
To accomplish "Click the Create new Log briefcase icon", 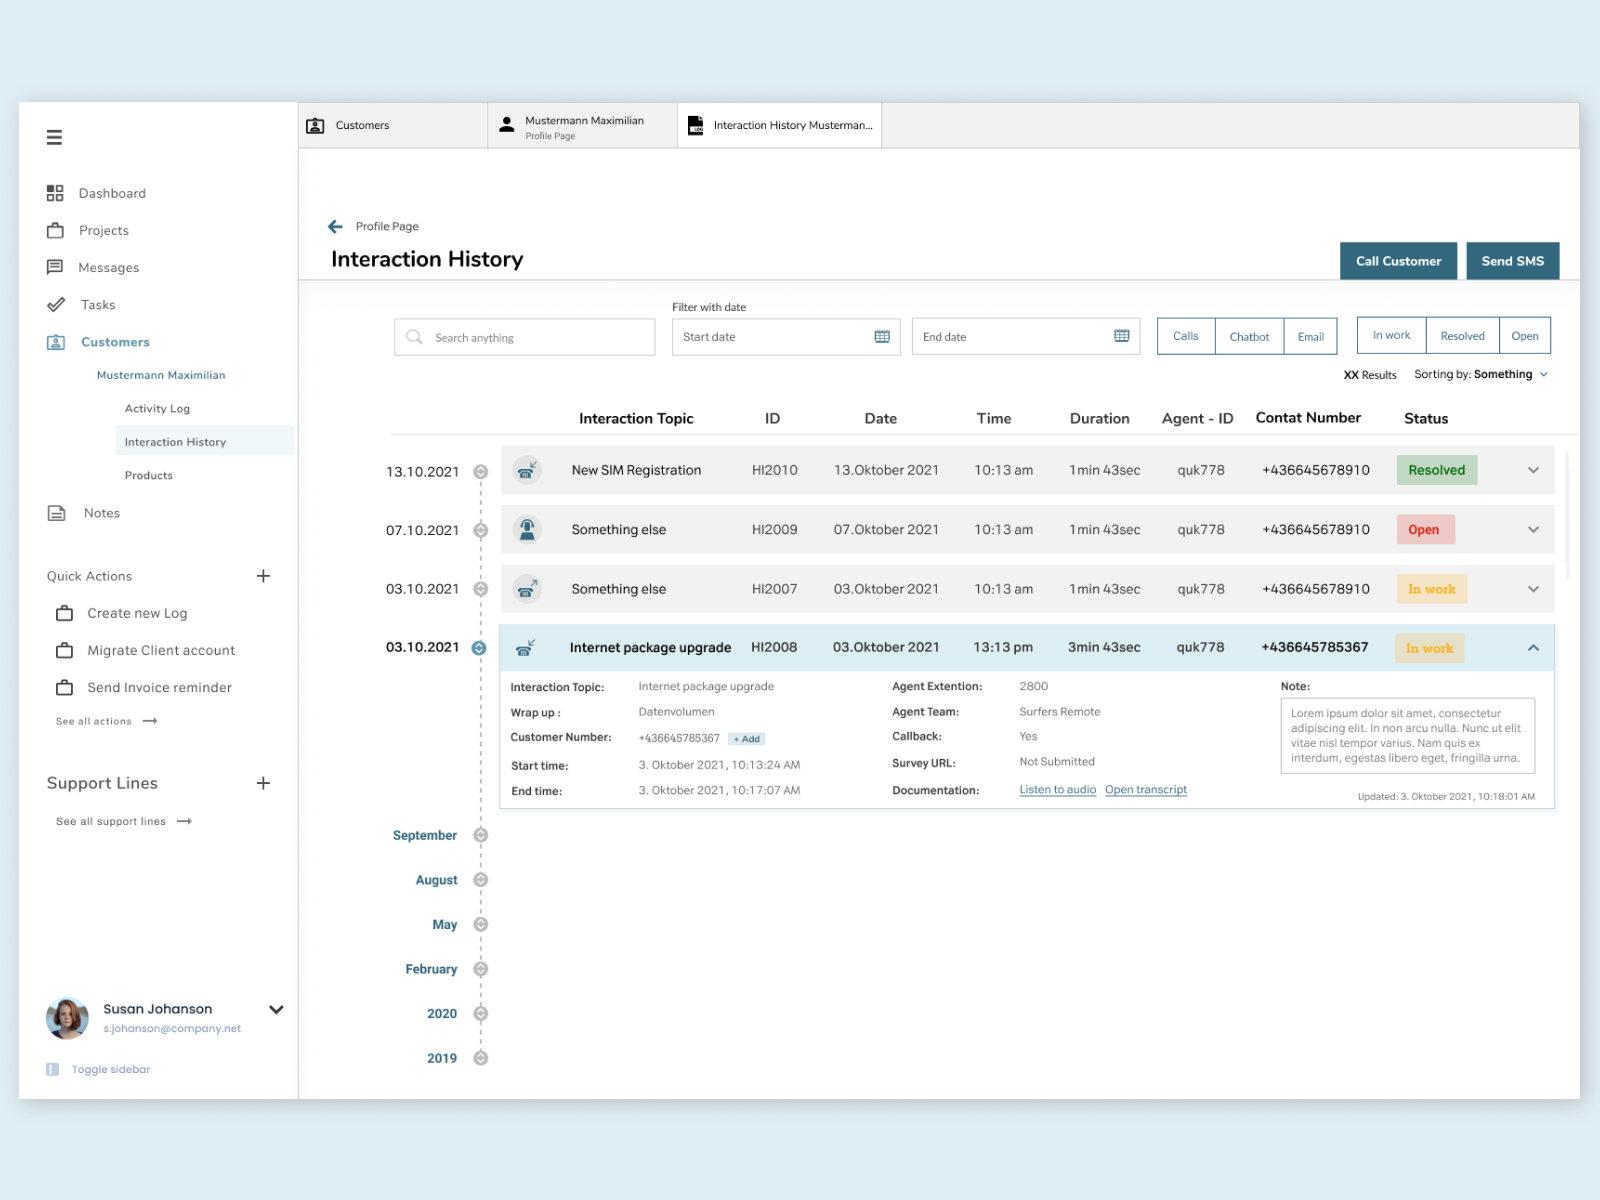I will [63, 612].
